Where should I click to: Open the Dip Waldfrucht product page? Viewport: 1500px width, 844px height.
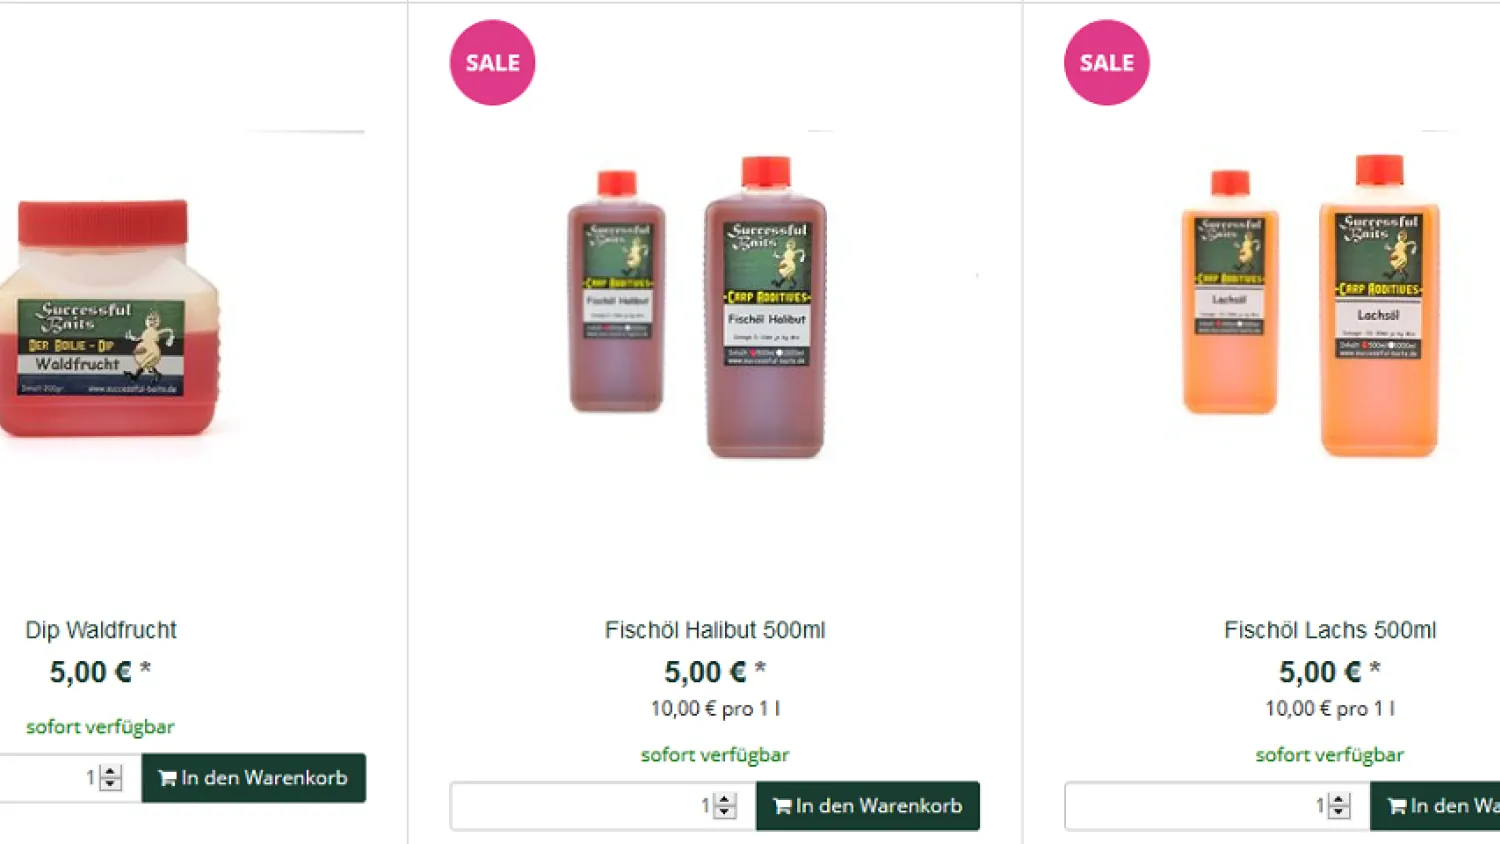point(100,630)
